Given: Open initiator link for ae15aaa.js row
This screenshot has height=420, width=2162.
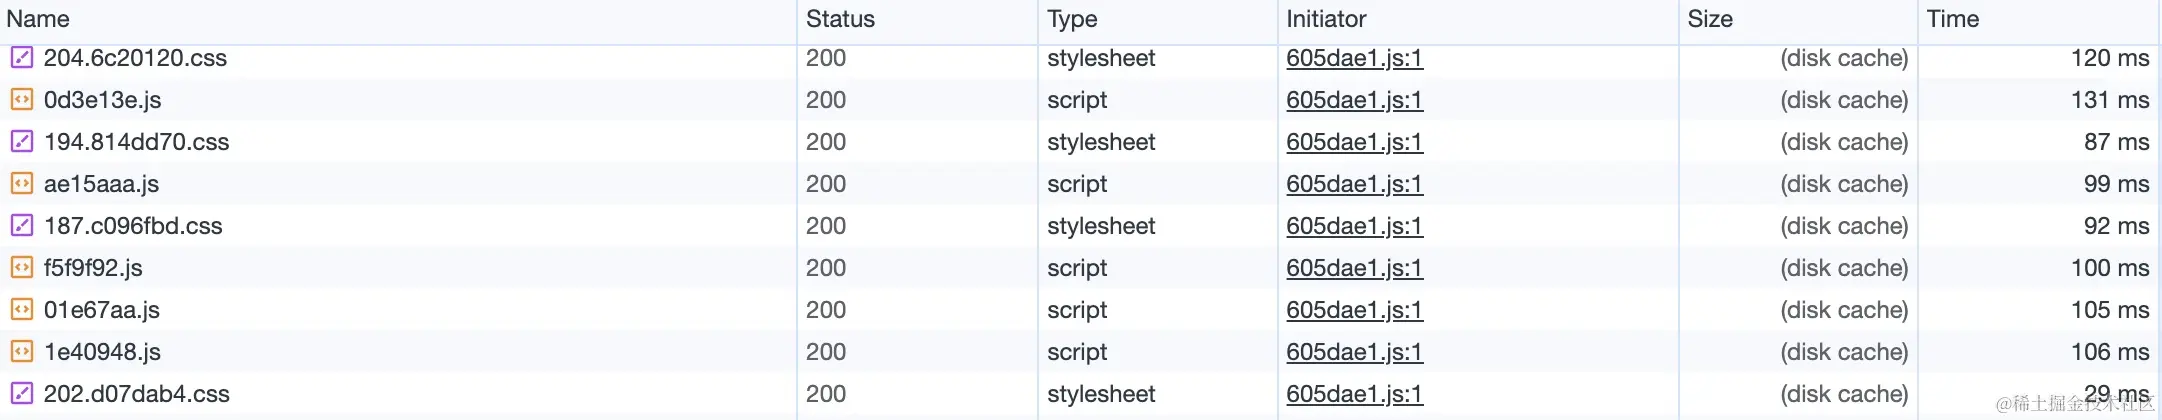Looking at the screenshot, I should 1354,184.
